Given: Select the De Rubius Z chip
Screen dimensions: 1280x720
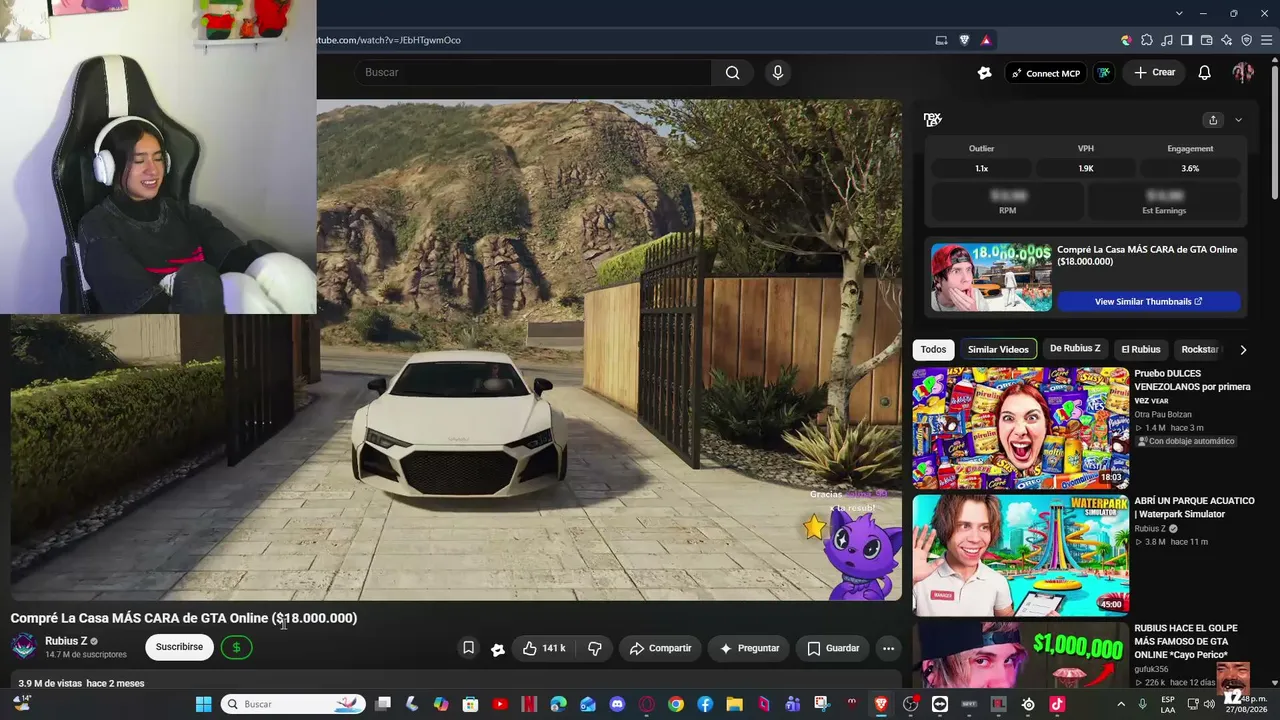Looking at the screenshot, I should (x=1075, y=349).
